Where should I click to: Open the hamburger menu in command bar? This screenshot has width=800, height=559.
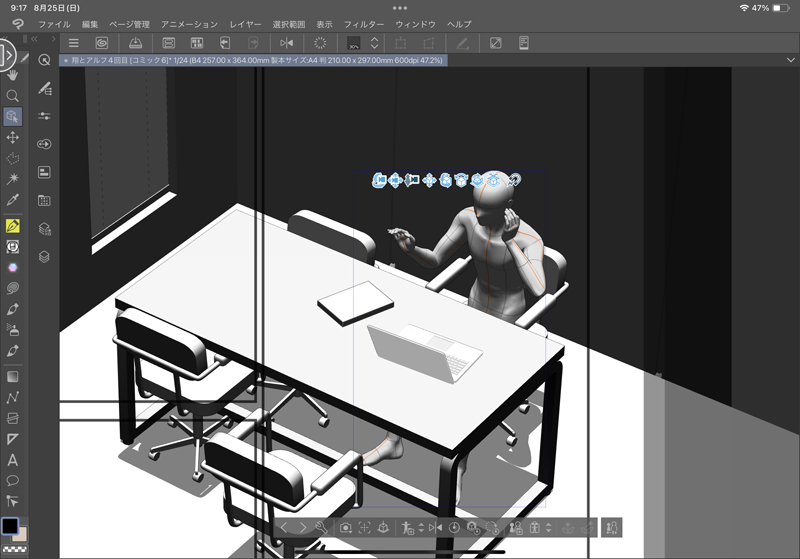coord(74,43)
